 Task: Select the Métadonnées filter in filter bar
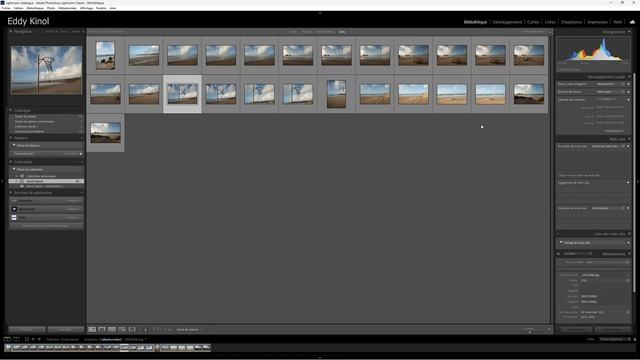[325, 31]
